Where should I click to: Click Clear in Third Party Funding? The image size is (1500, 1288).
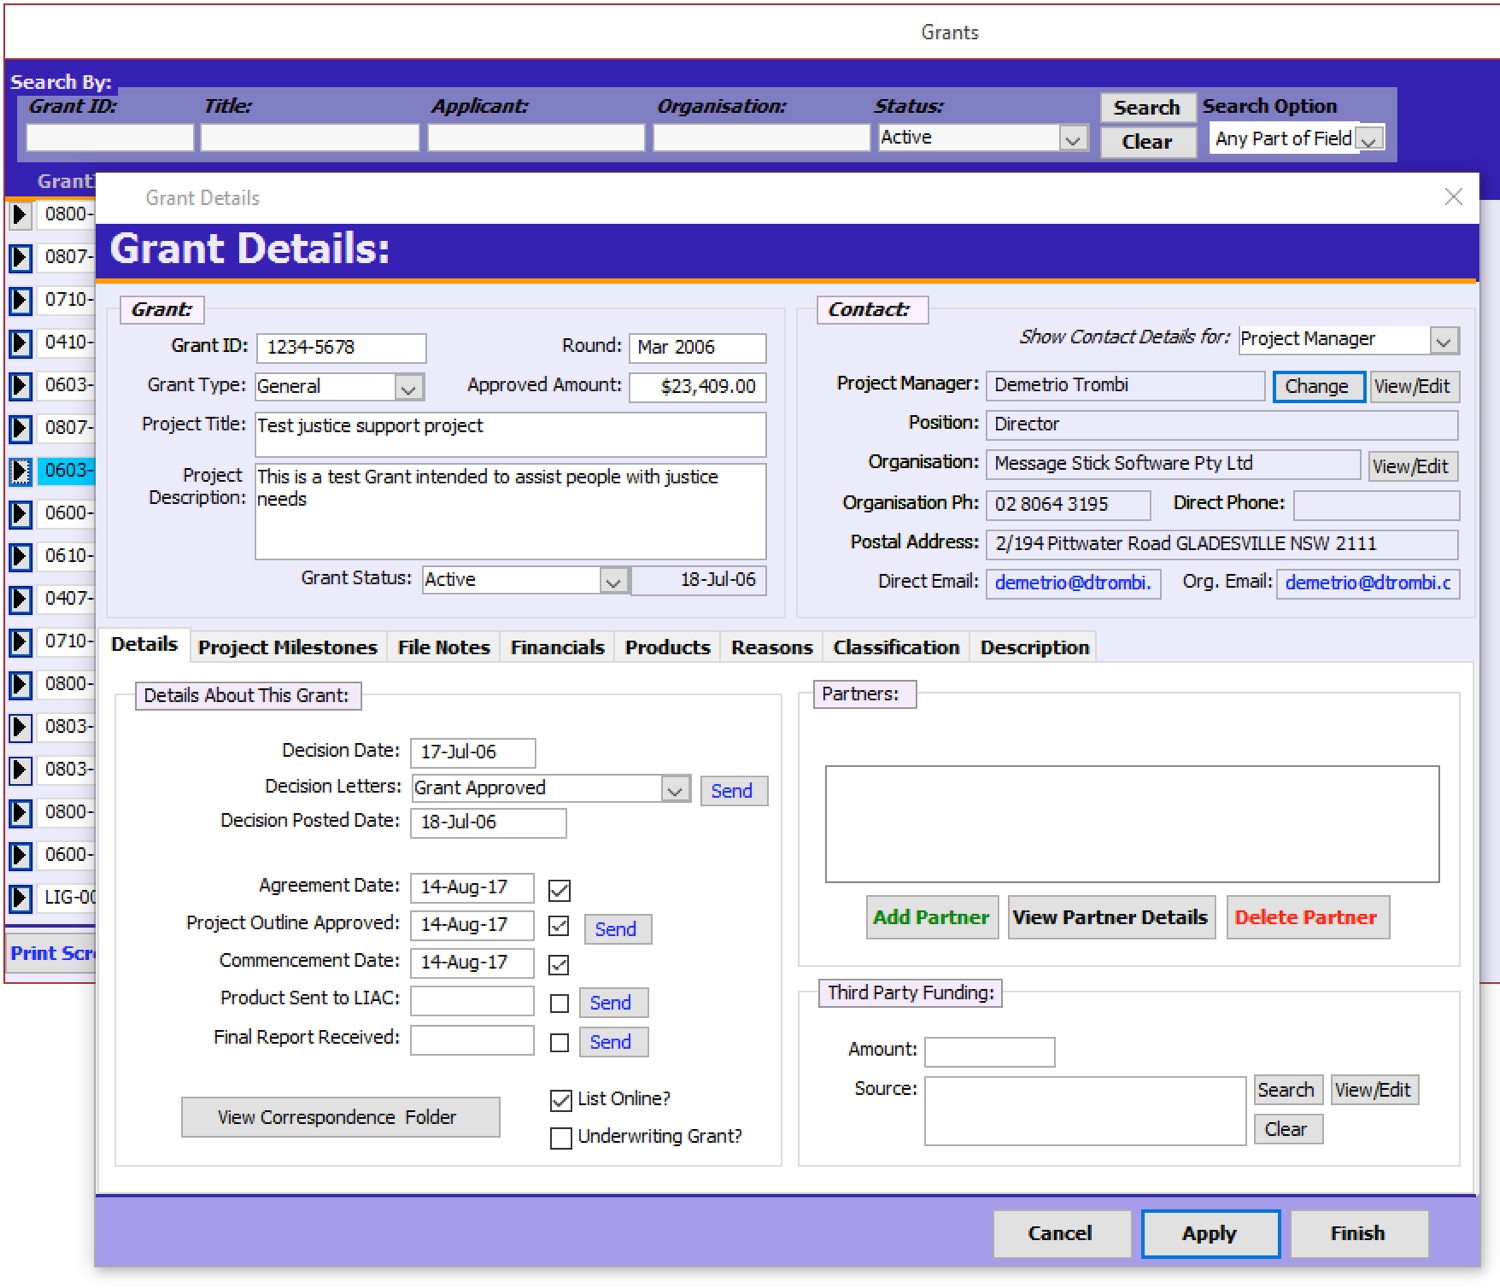click(x=1288, y=1129)
